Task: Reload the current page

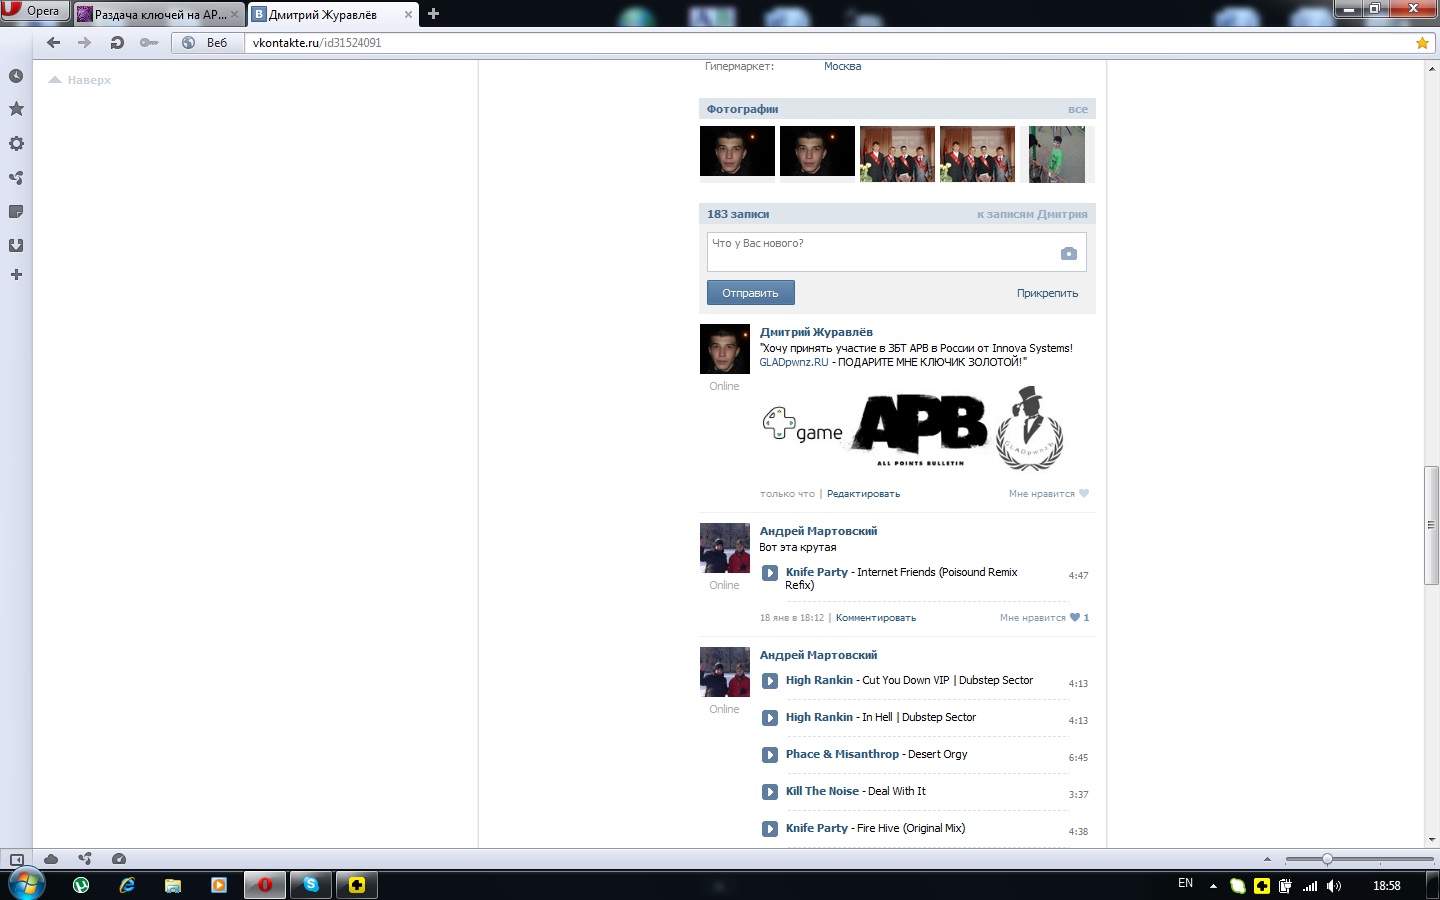Action: click(x=117, y=43)
